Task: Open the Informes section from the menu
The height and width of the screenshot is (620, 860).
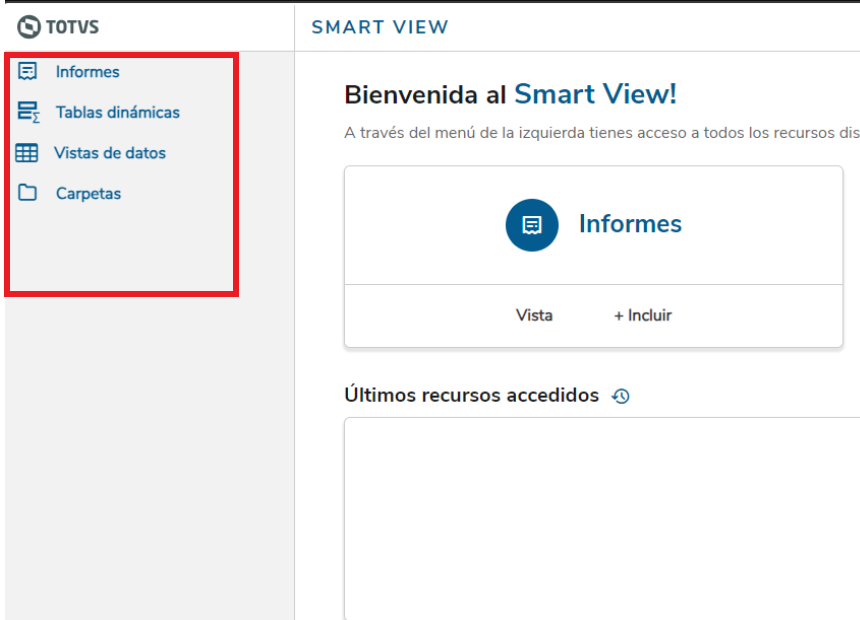Action: point(88,71)
